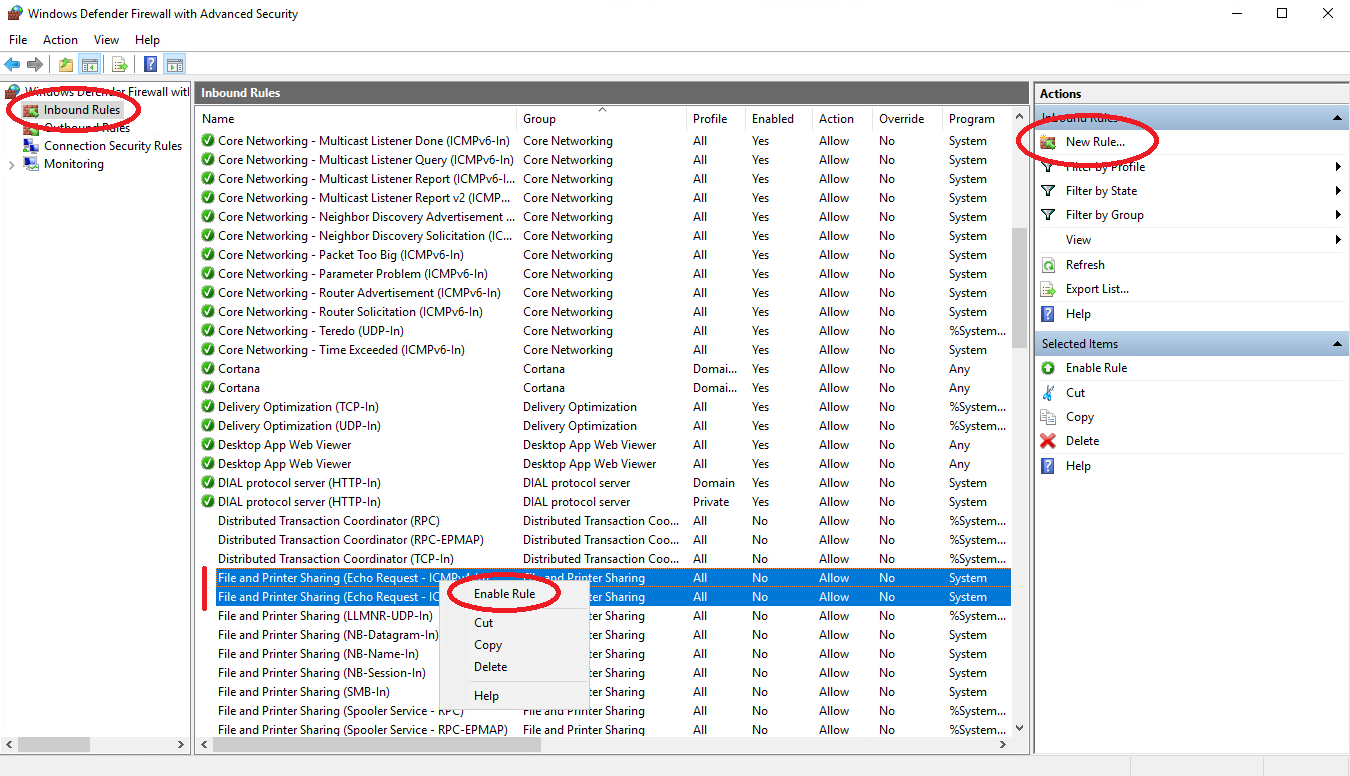Viewport: 1350px width, 776px height.
Task: Choose Help in the context menu
Action: 486,696
